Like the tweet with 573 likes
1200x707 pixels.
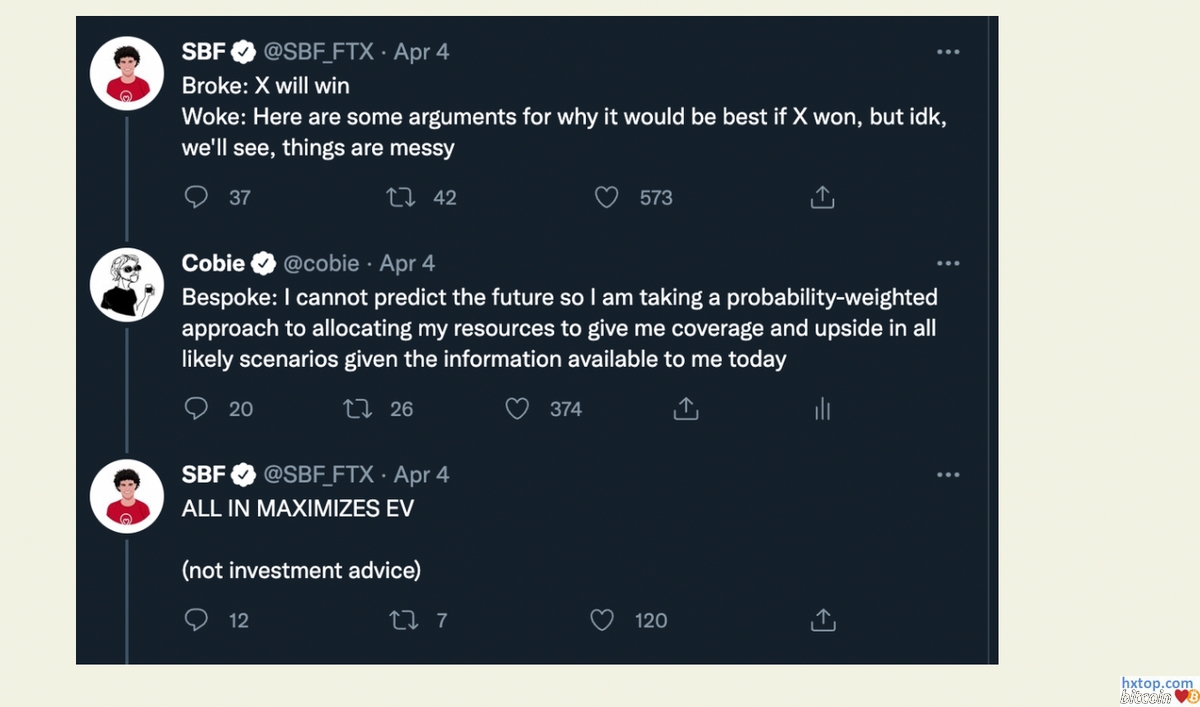pos(607,197)
